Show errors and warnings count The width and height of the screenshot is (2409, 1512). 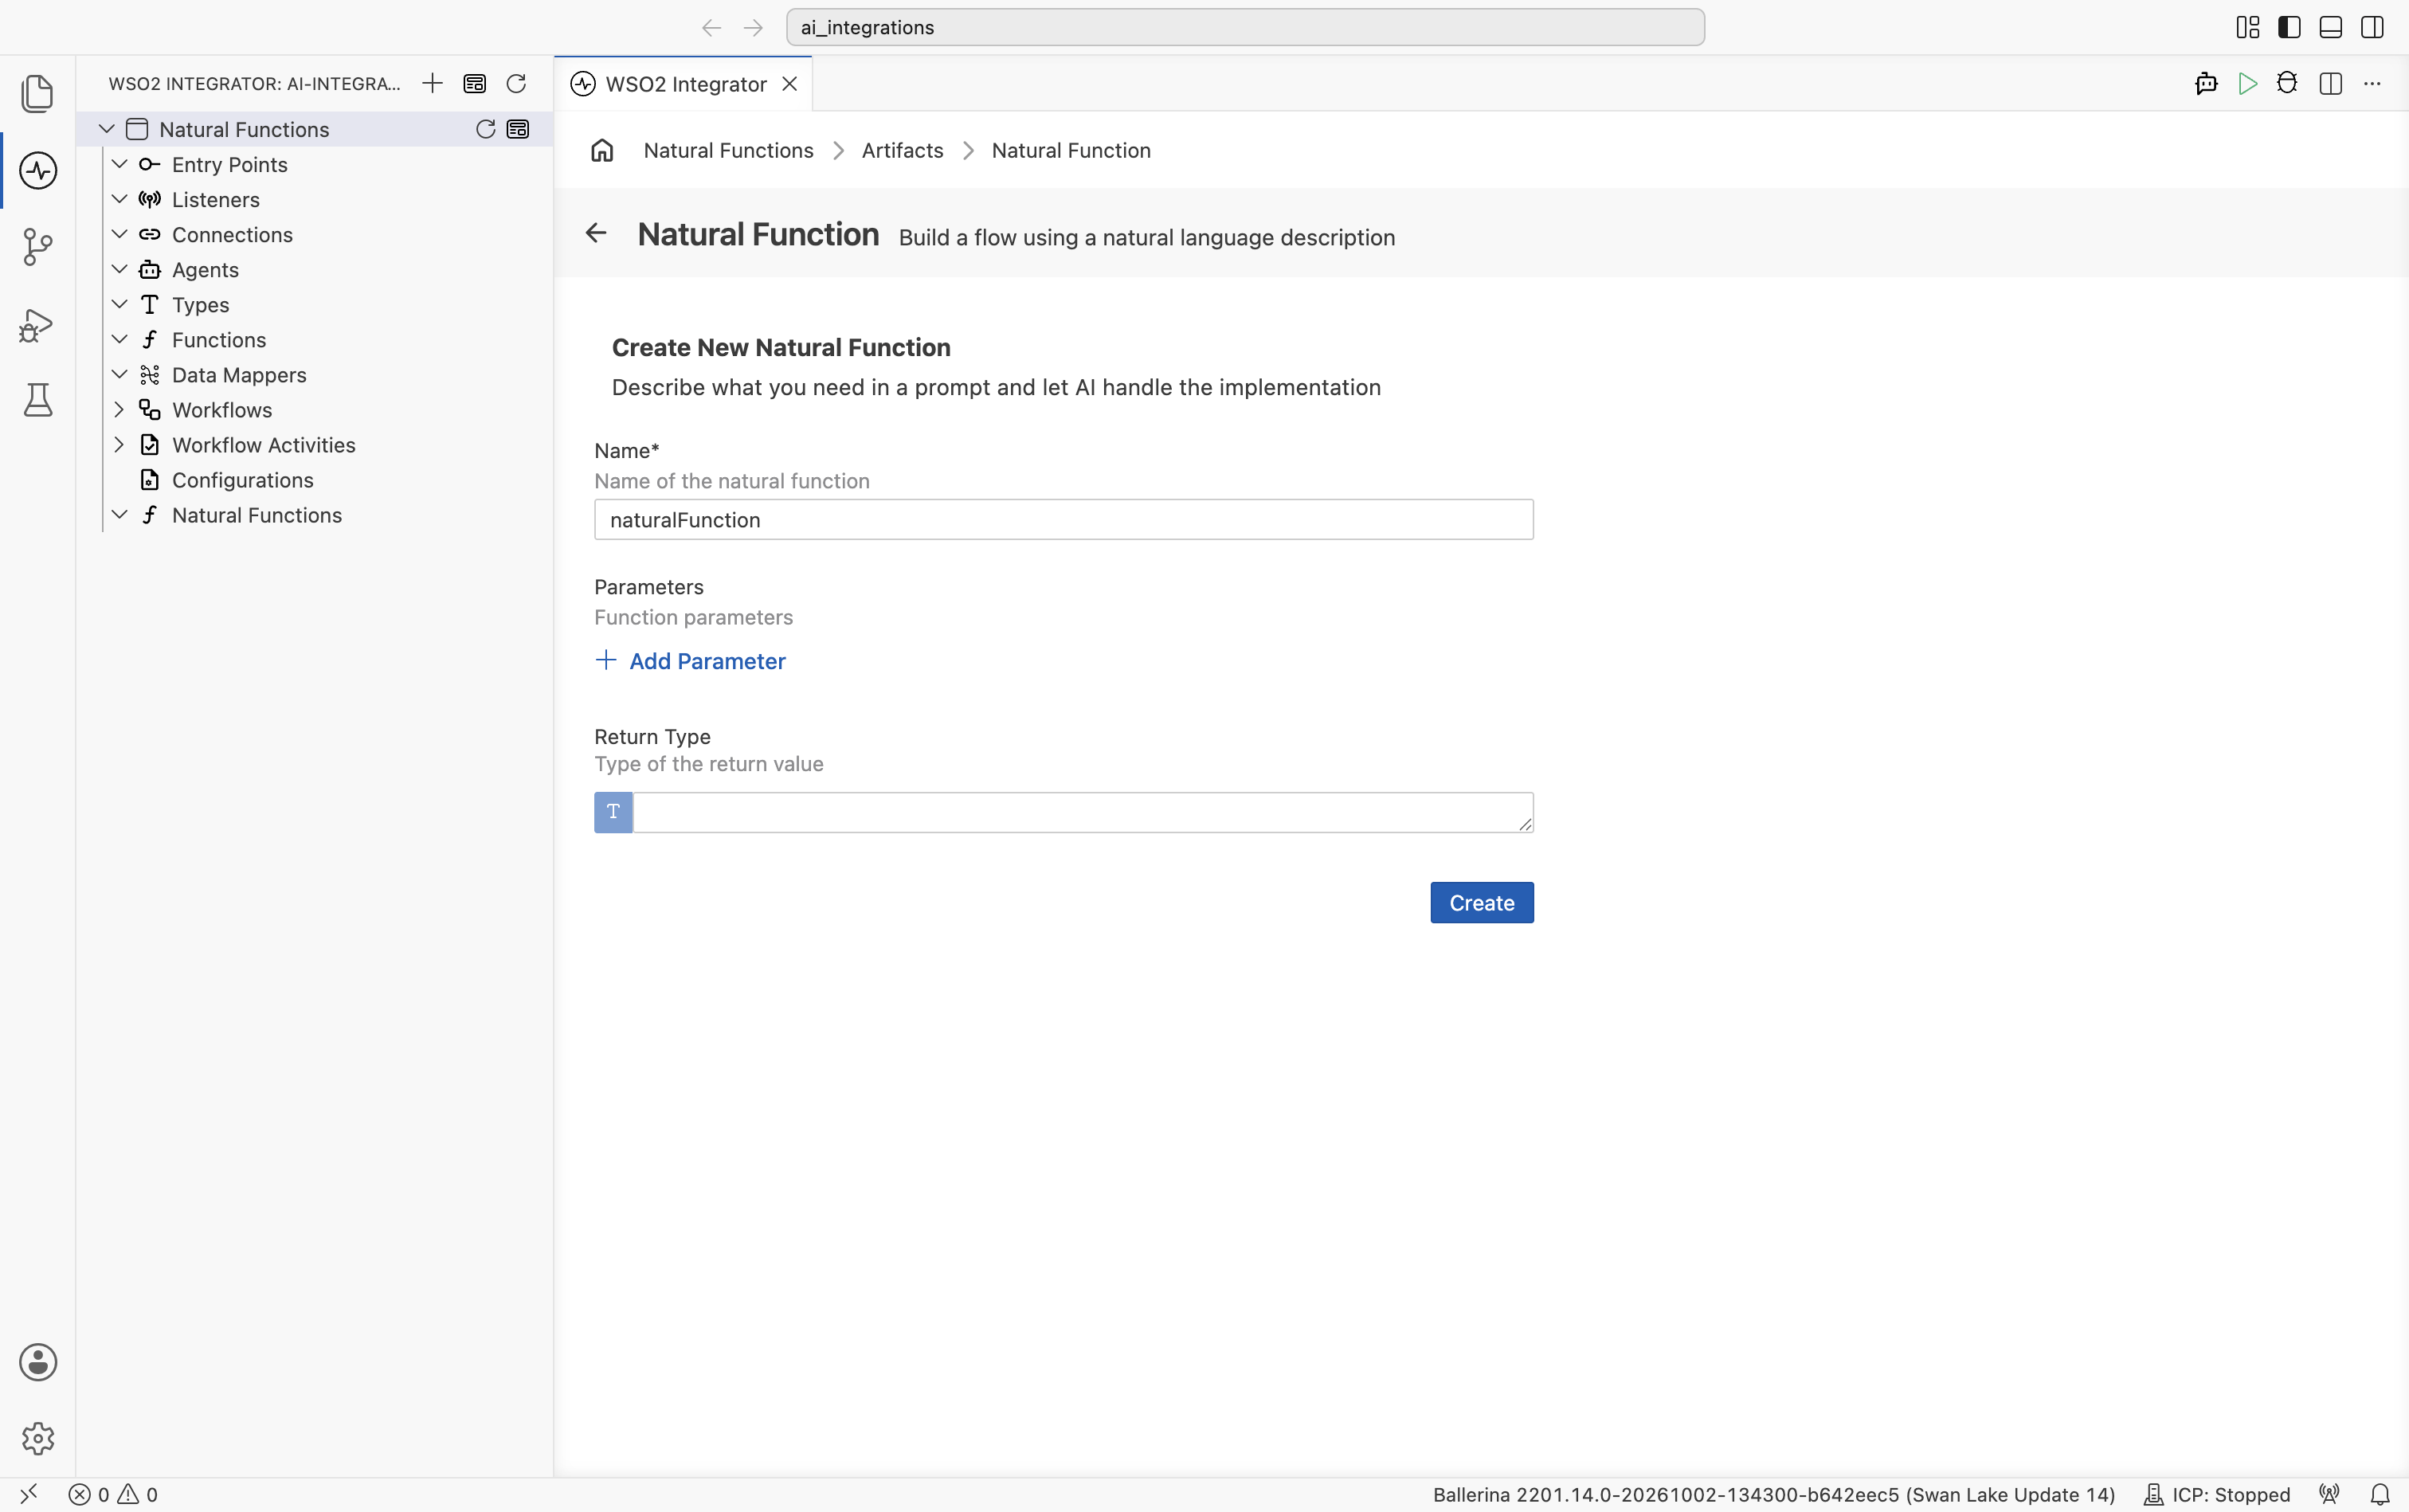pyautogui.click(x=113, y=1494)
